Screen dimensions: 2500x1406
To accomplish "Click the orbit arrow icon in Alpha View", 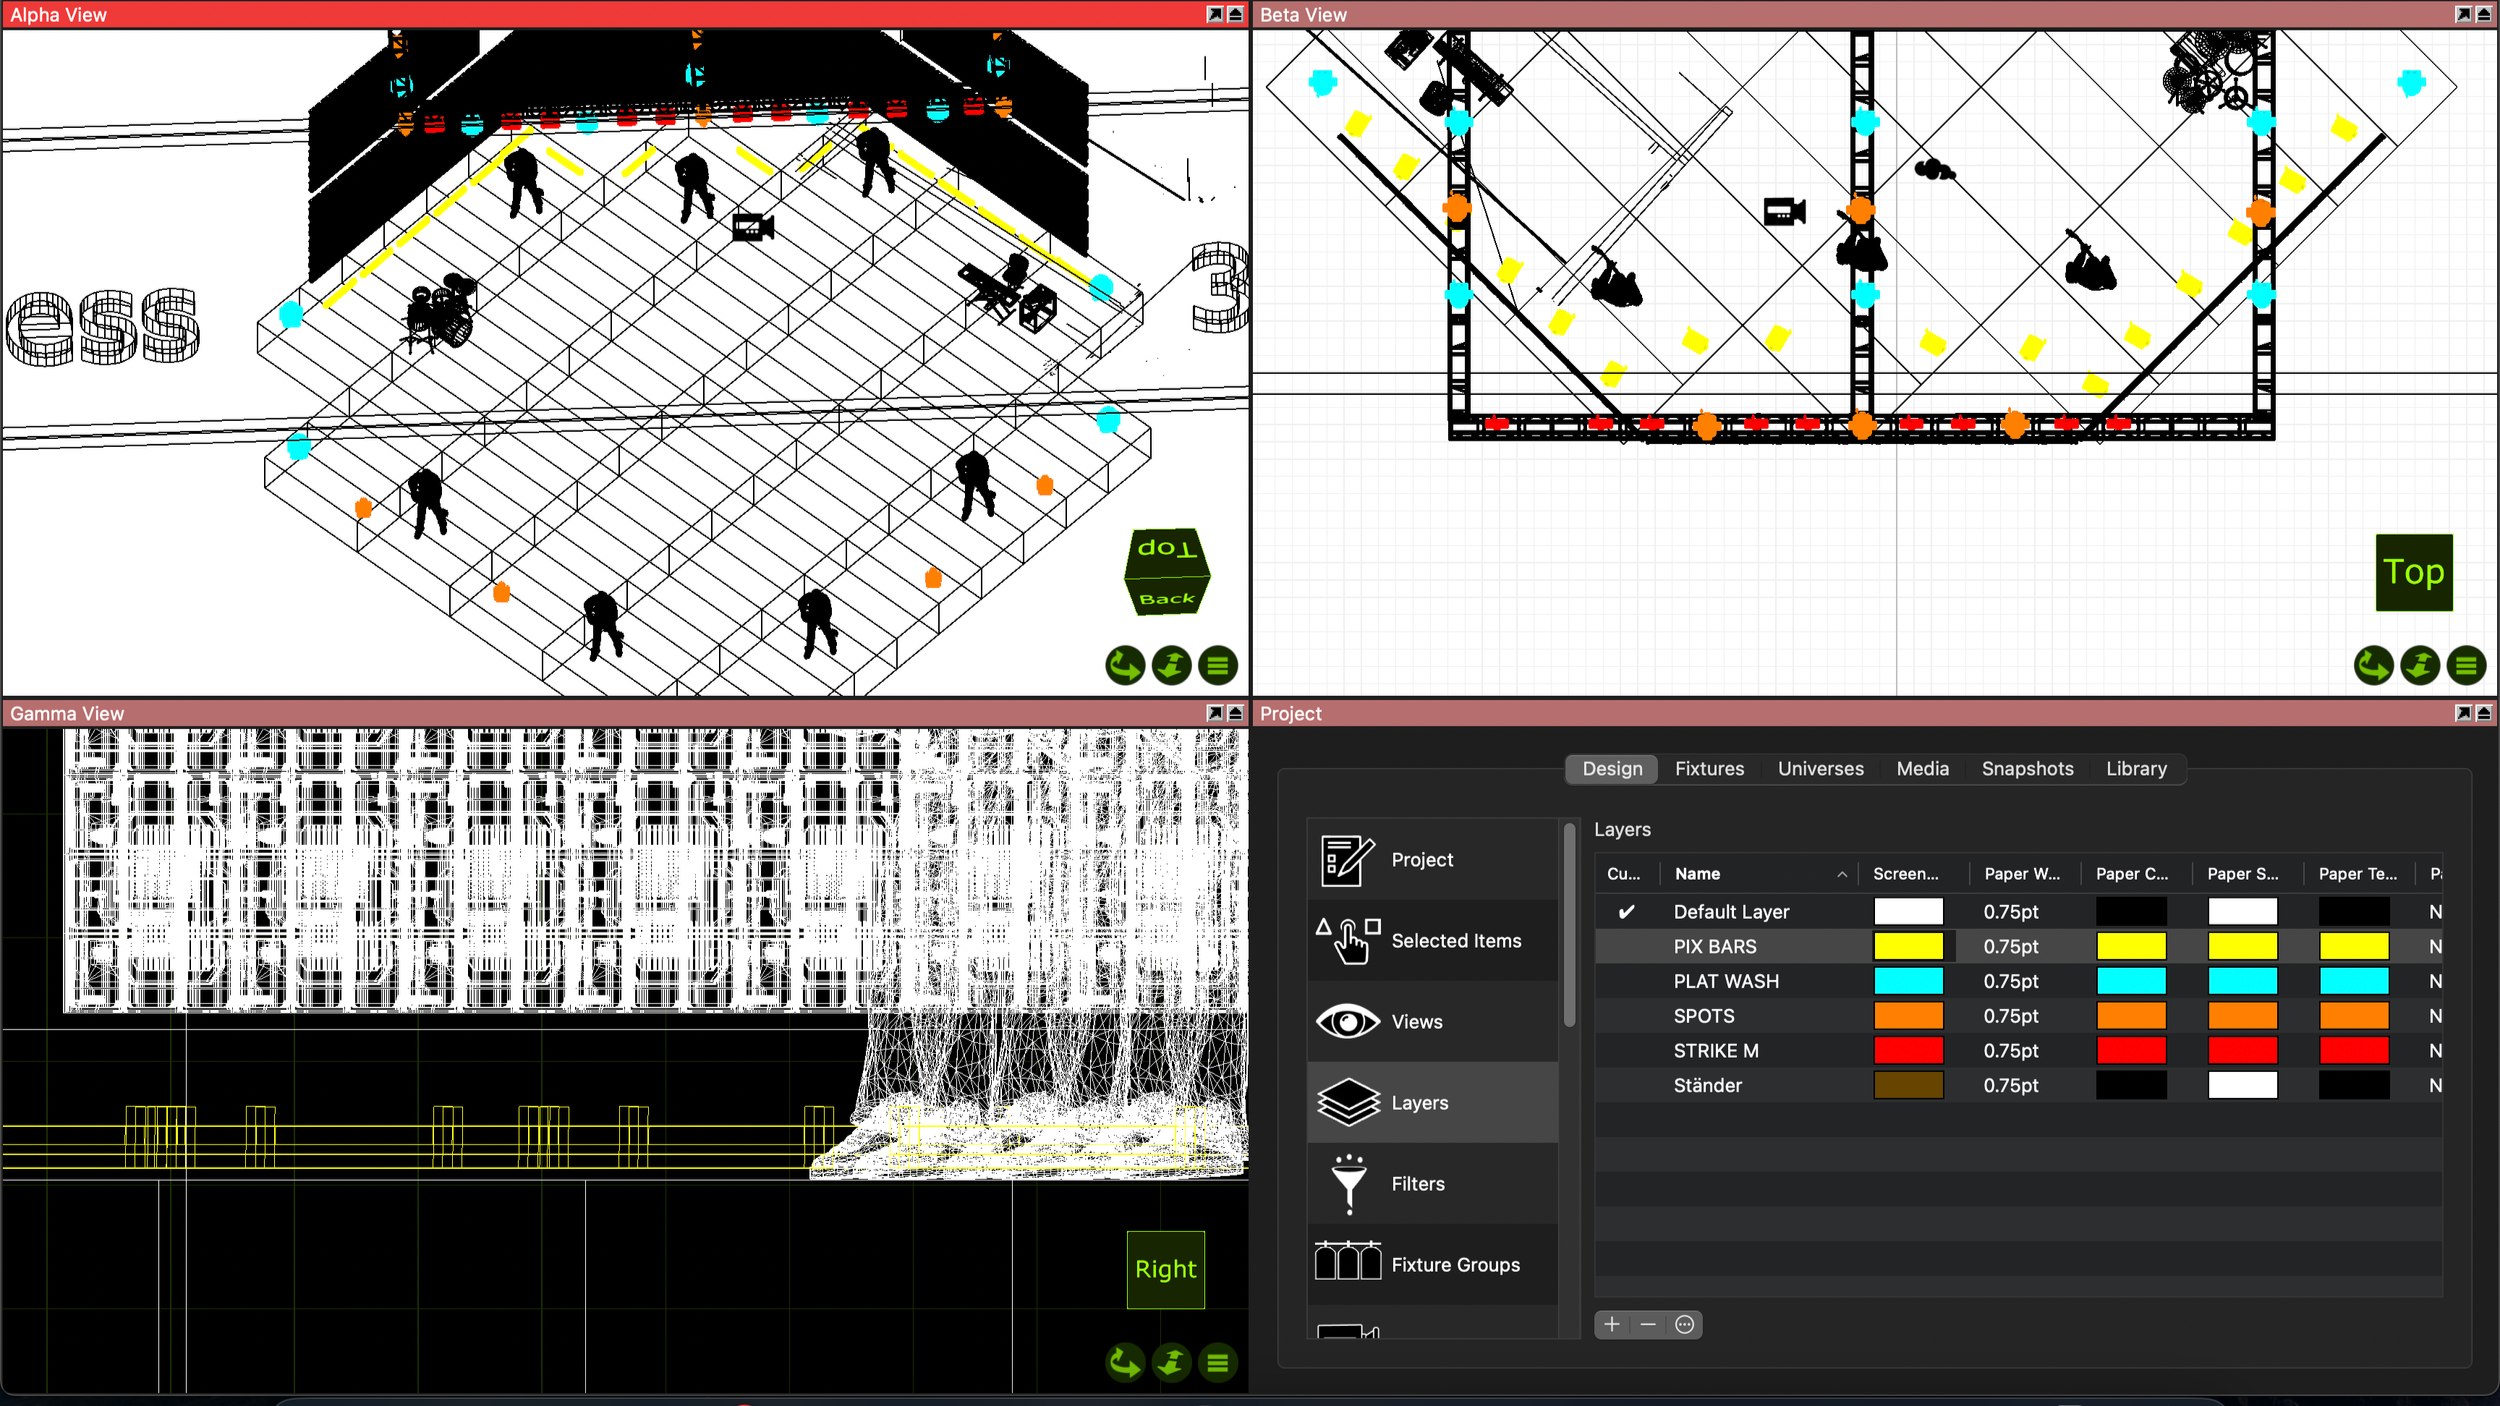I will point(1124,665).
